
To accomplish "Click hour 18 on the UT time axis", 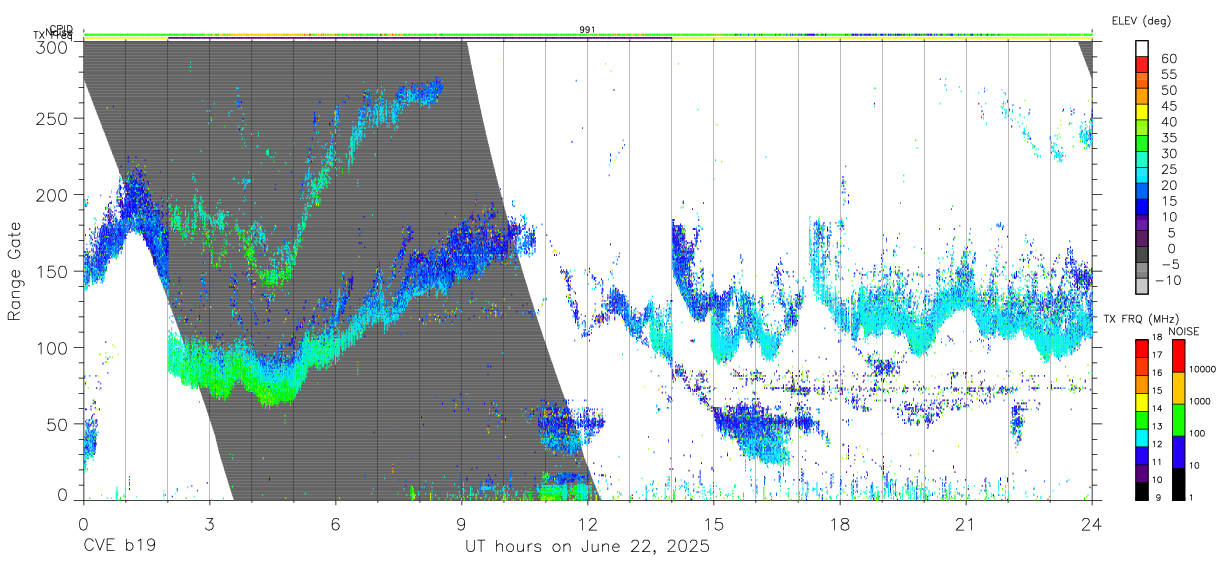I will [x=840, y=524].
